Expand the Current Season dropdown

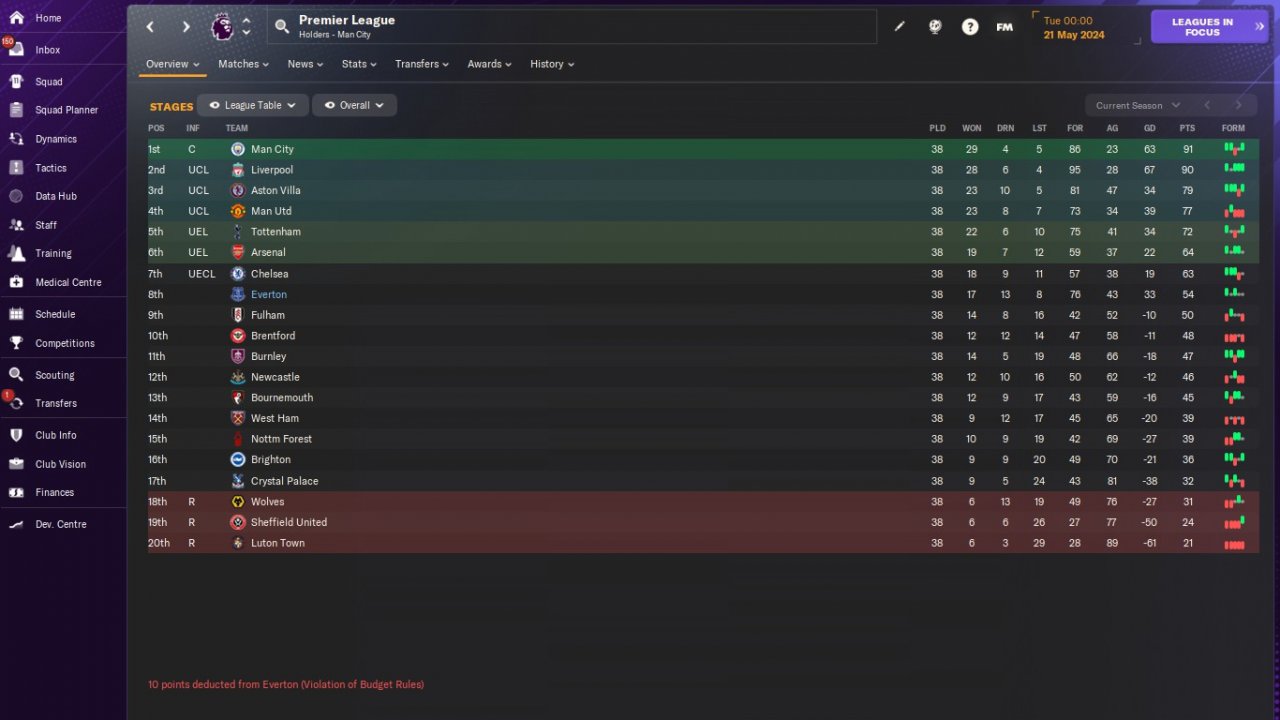click(1138, 105)
